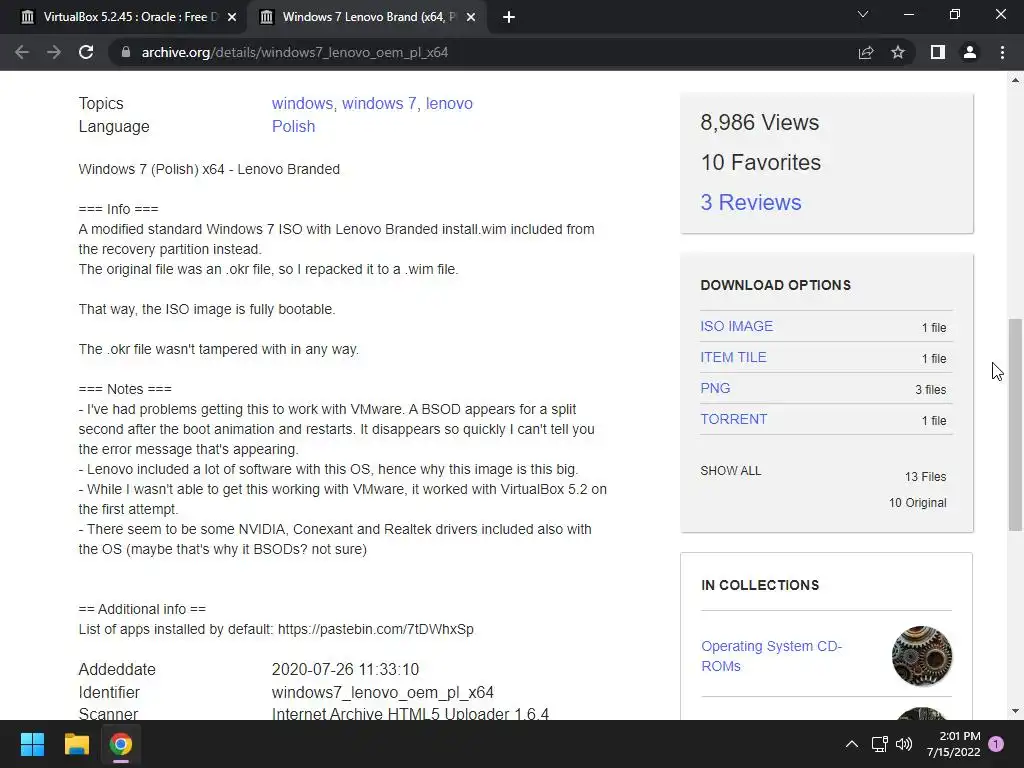1024x768 pixels.
Task: Click the page vertical scrollbar thumb
Action: (1015, 424)
